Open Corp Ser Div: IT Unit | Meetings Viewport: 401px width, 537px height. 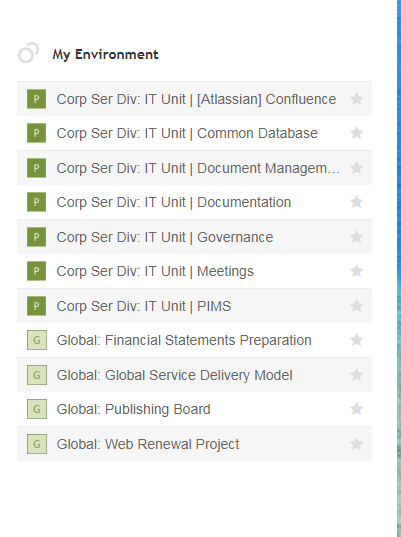point(155,271)
